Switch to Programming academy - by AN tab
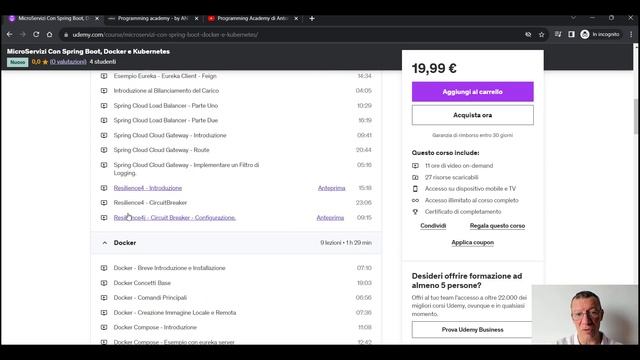Image resolution: width=640 pixels, height=360 pixels. (x=153, y=18)
